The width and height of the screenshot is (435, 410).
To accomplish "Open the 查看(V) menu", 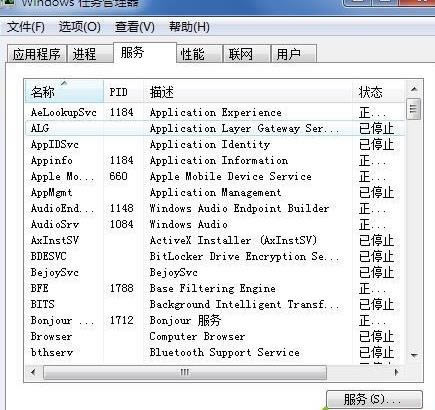I will [135, 27].
